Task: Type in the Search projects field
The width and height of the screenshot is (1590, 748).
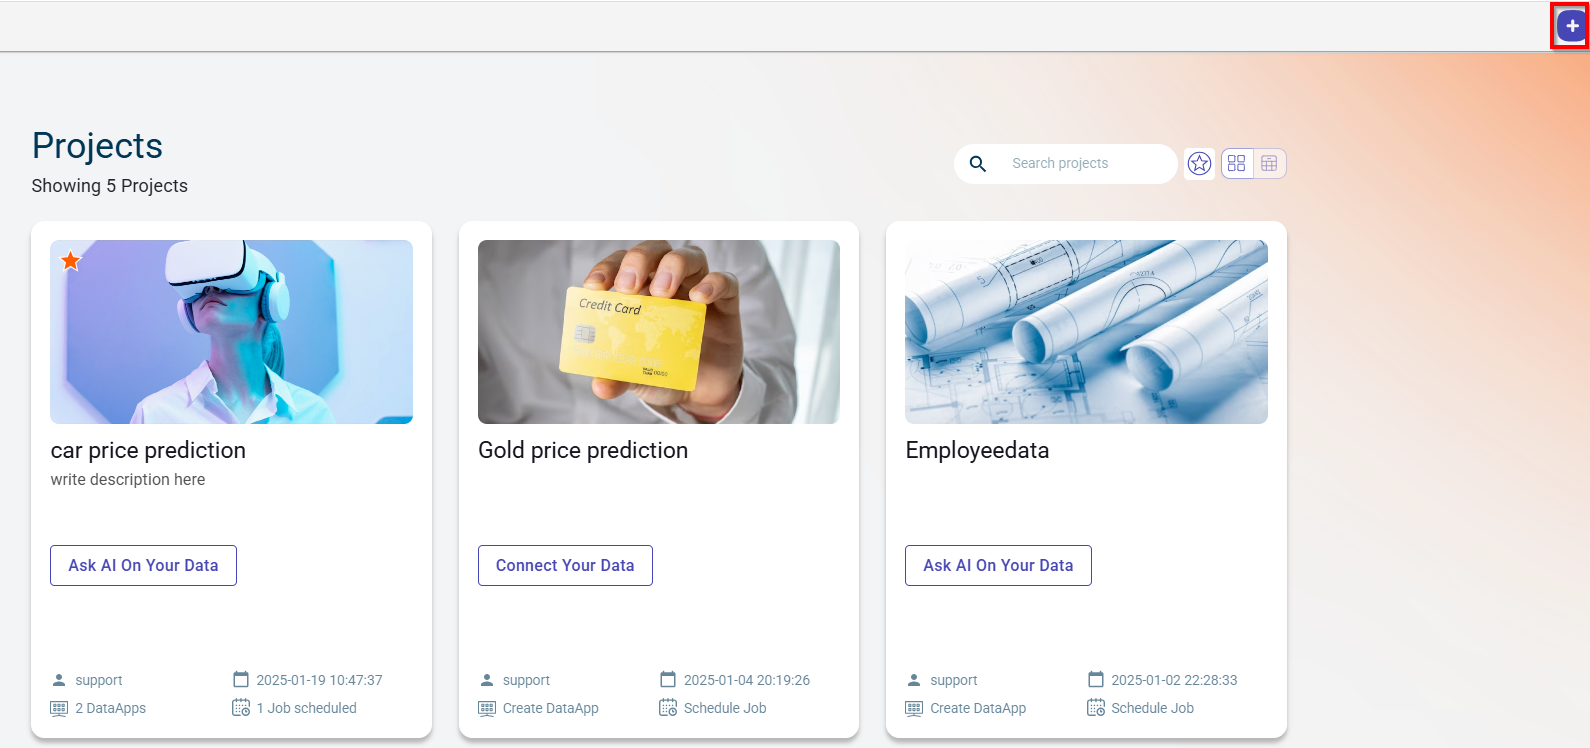Action: (1085, 164)
